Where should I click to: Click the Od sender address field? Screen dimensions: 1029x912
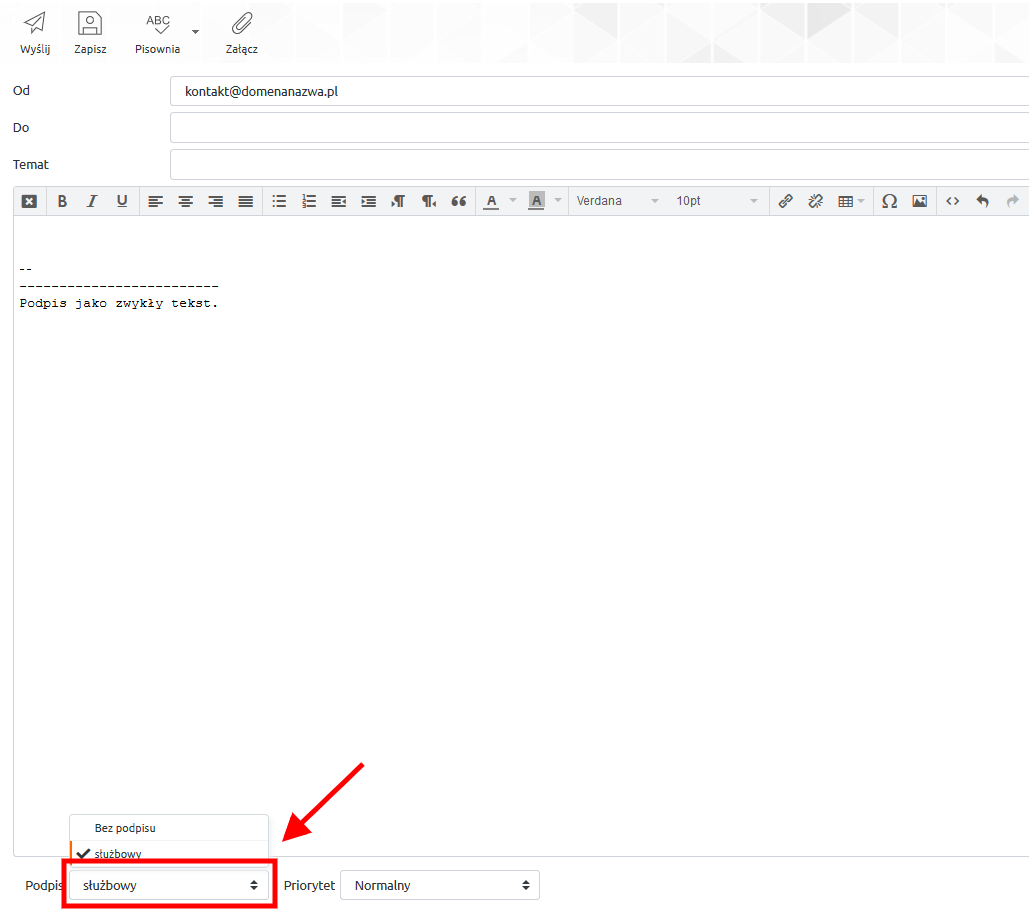599,91
